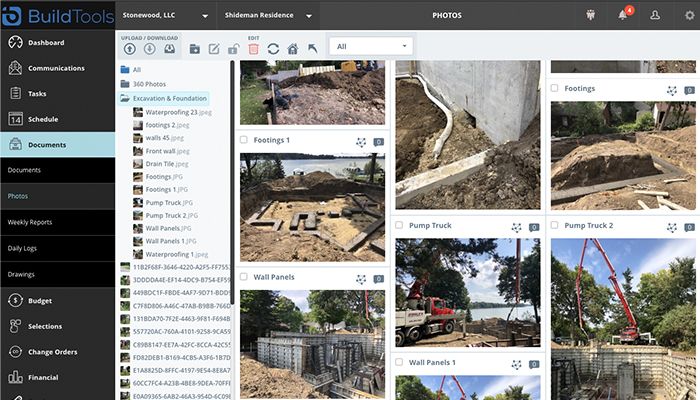Open the 360 Photos folder
This screenshot has height=400, width=700.
point(143,84)
